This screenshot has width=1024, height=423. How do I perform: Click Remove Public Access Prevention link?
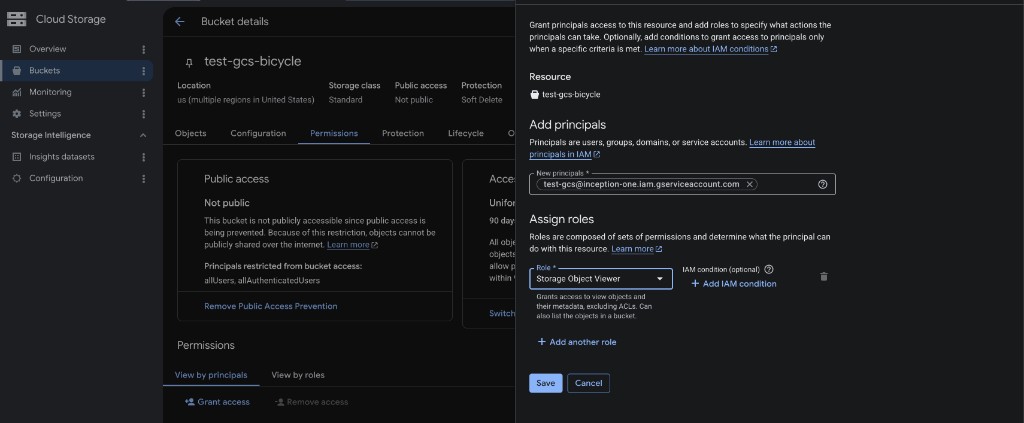[x=270, y=306]
